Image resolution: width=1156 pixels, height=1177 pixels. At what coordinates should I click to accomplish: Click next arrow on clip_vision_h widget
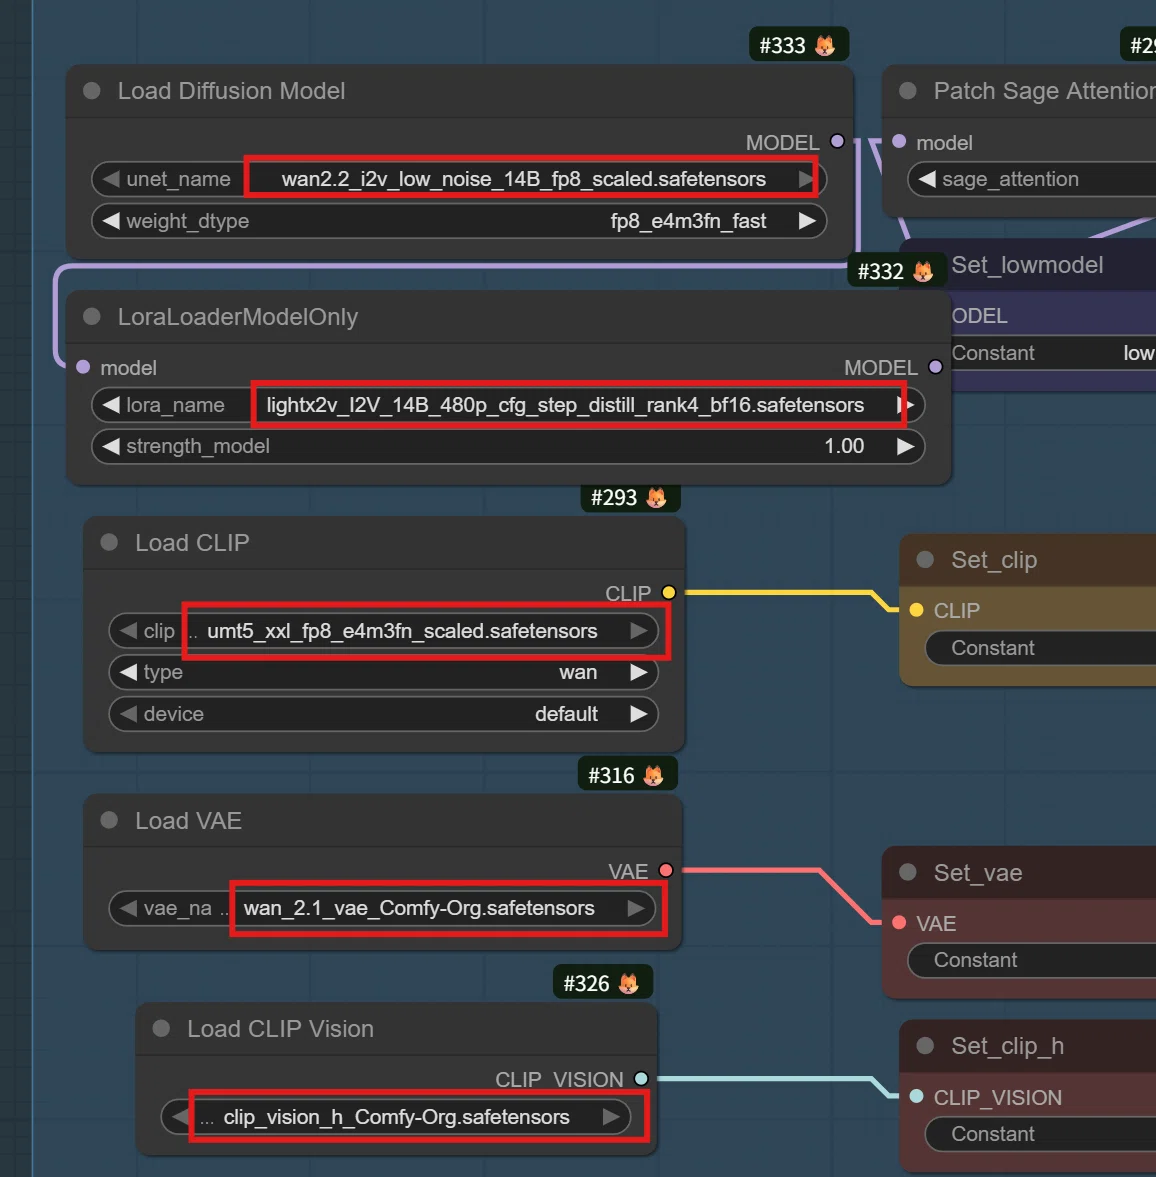(x=611, y=1117)
